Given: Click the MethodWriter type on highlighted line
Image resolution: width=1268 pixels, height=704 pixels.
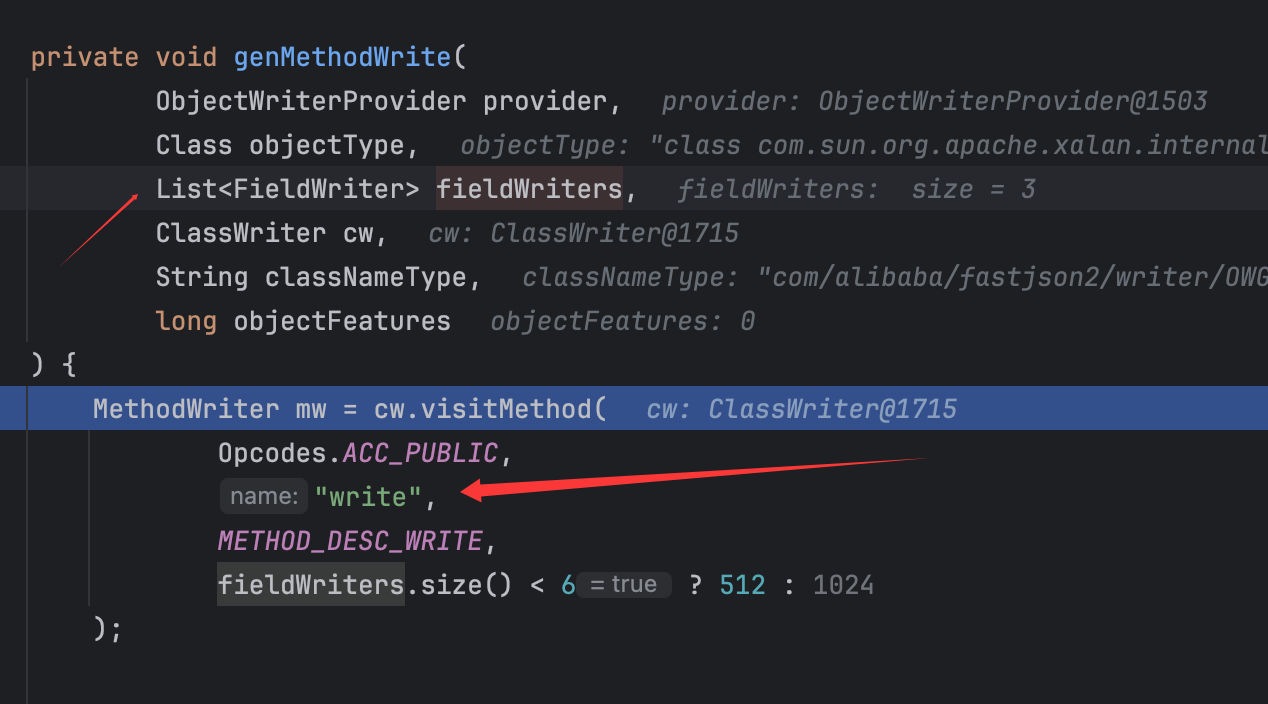Looking at the screenshot, I should point(186,409).
